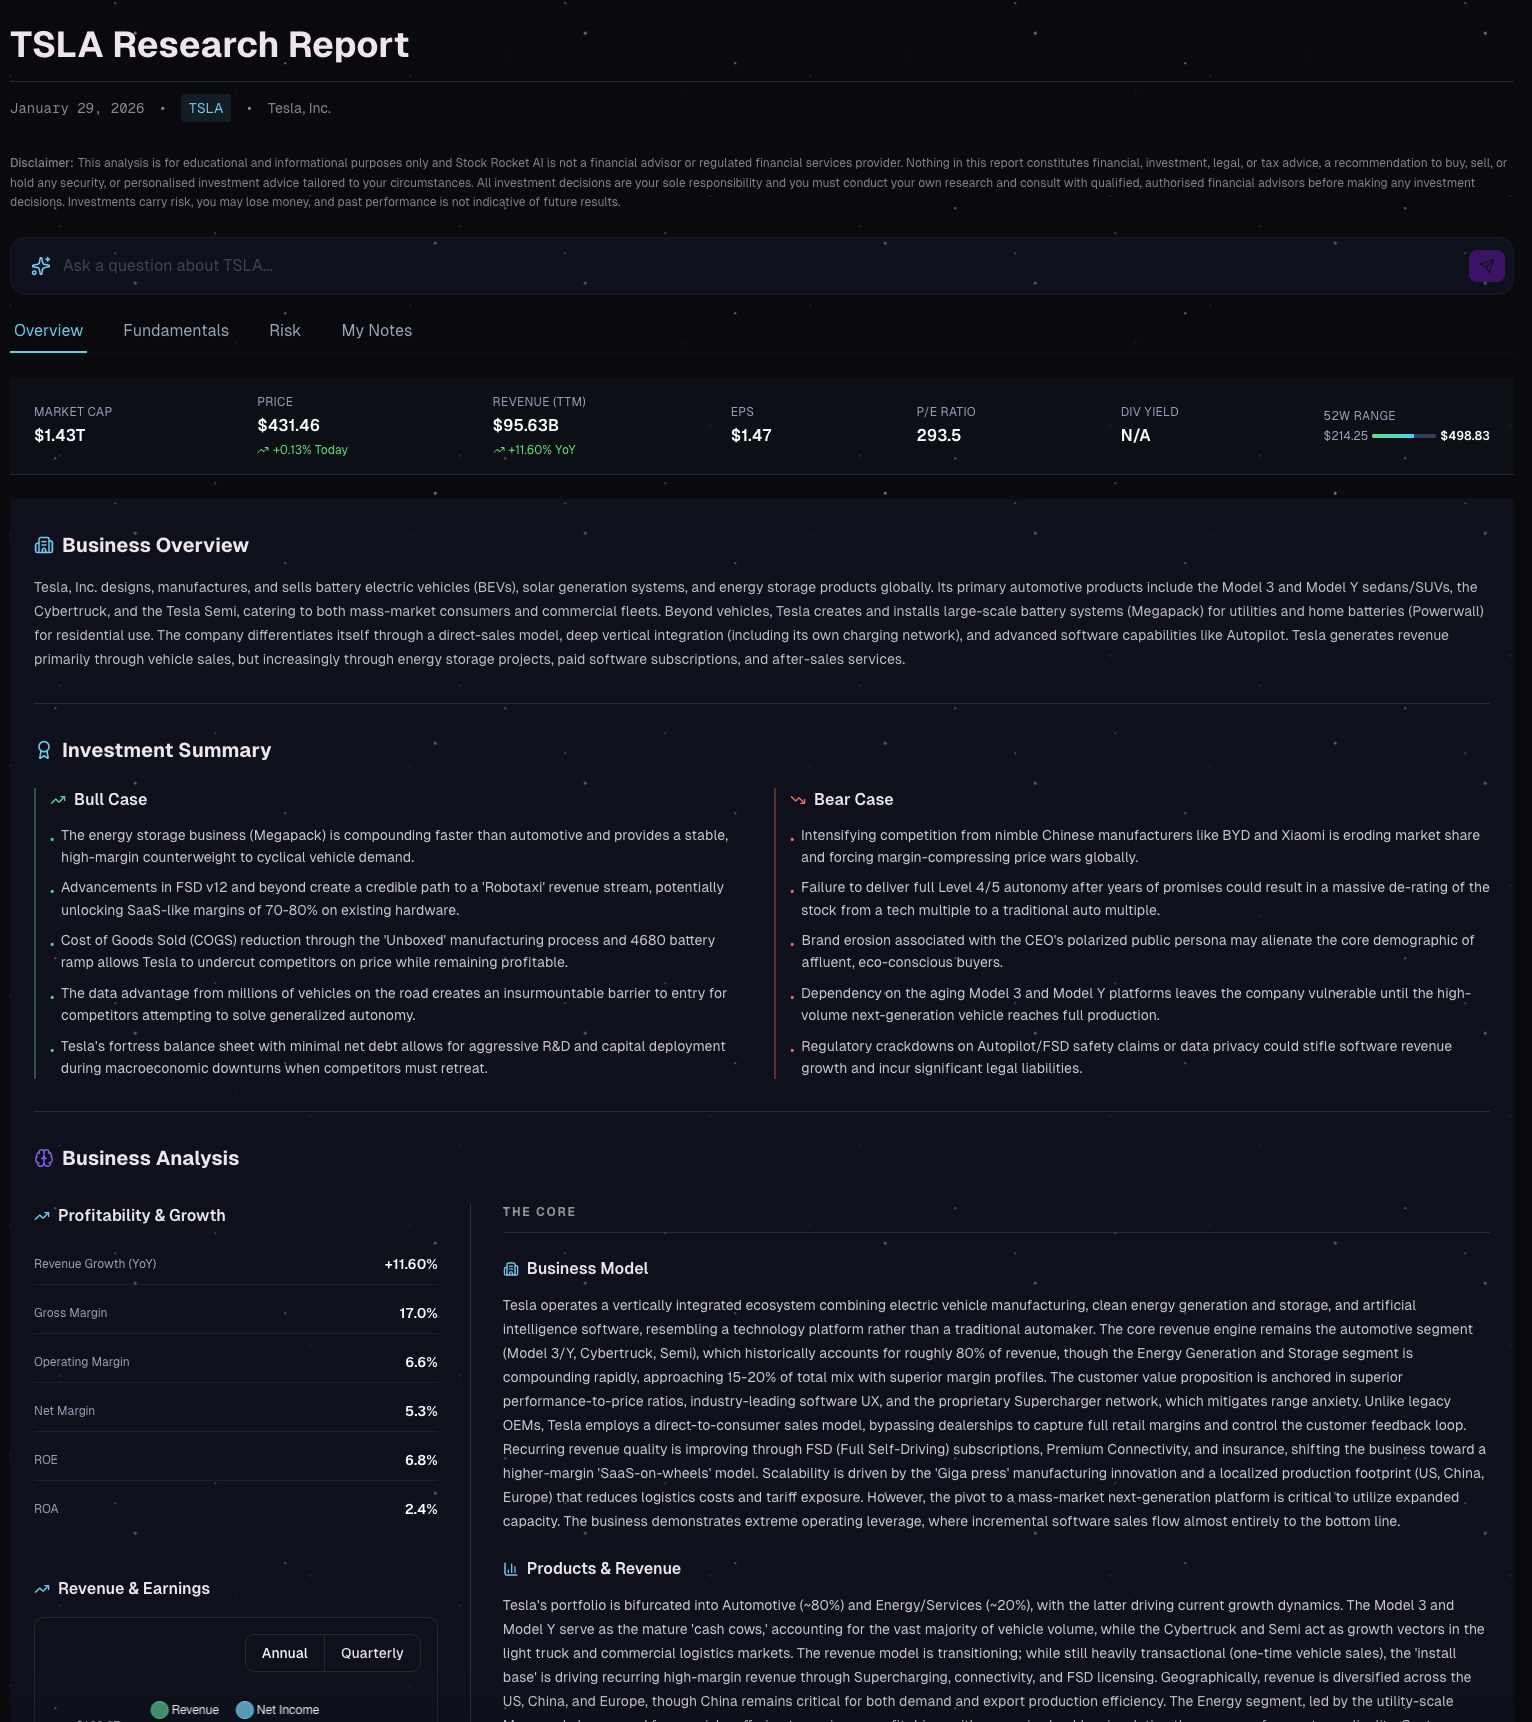1532x1722 pixels.
Task: Switch chart to Quarterly view
Action: tap(372, 1653)
